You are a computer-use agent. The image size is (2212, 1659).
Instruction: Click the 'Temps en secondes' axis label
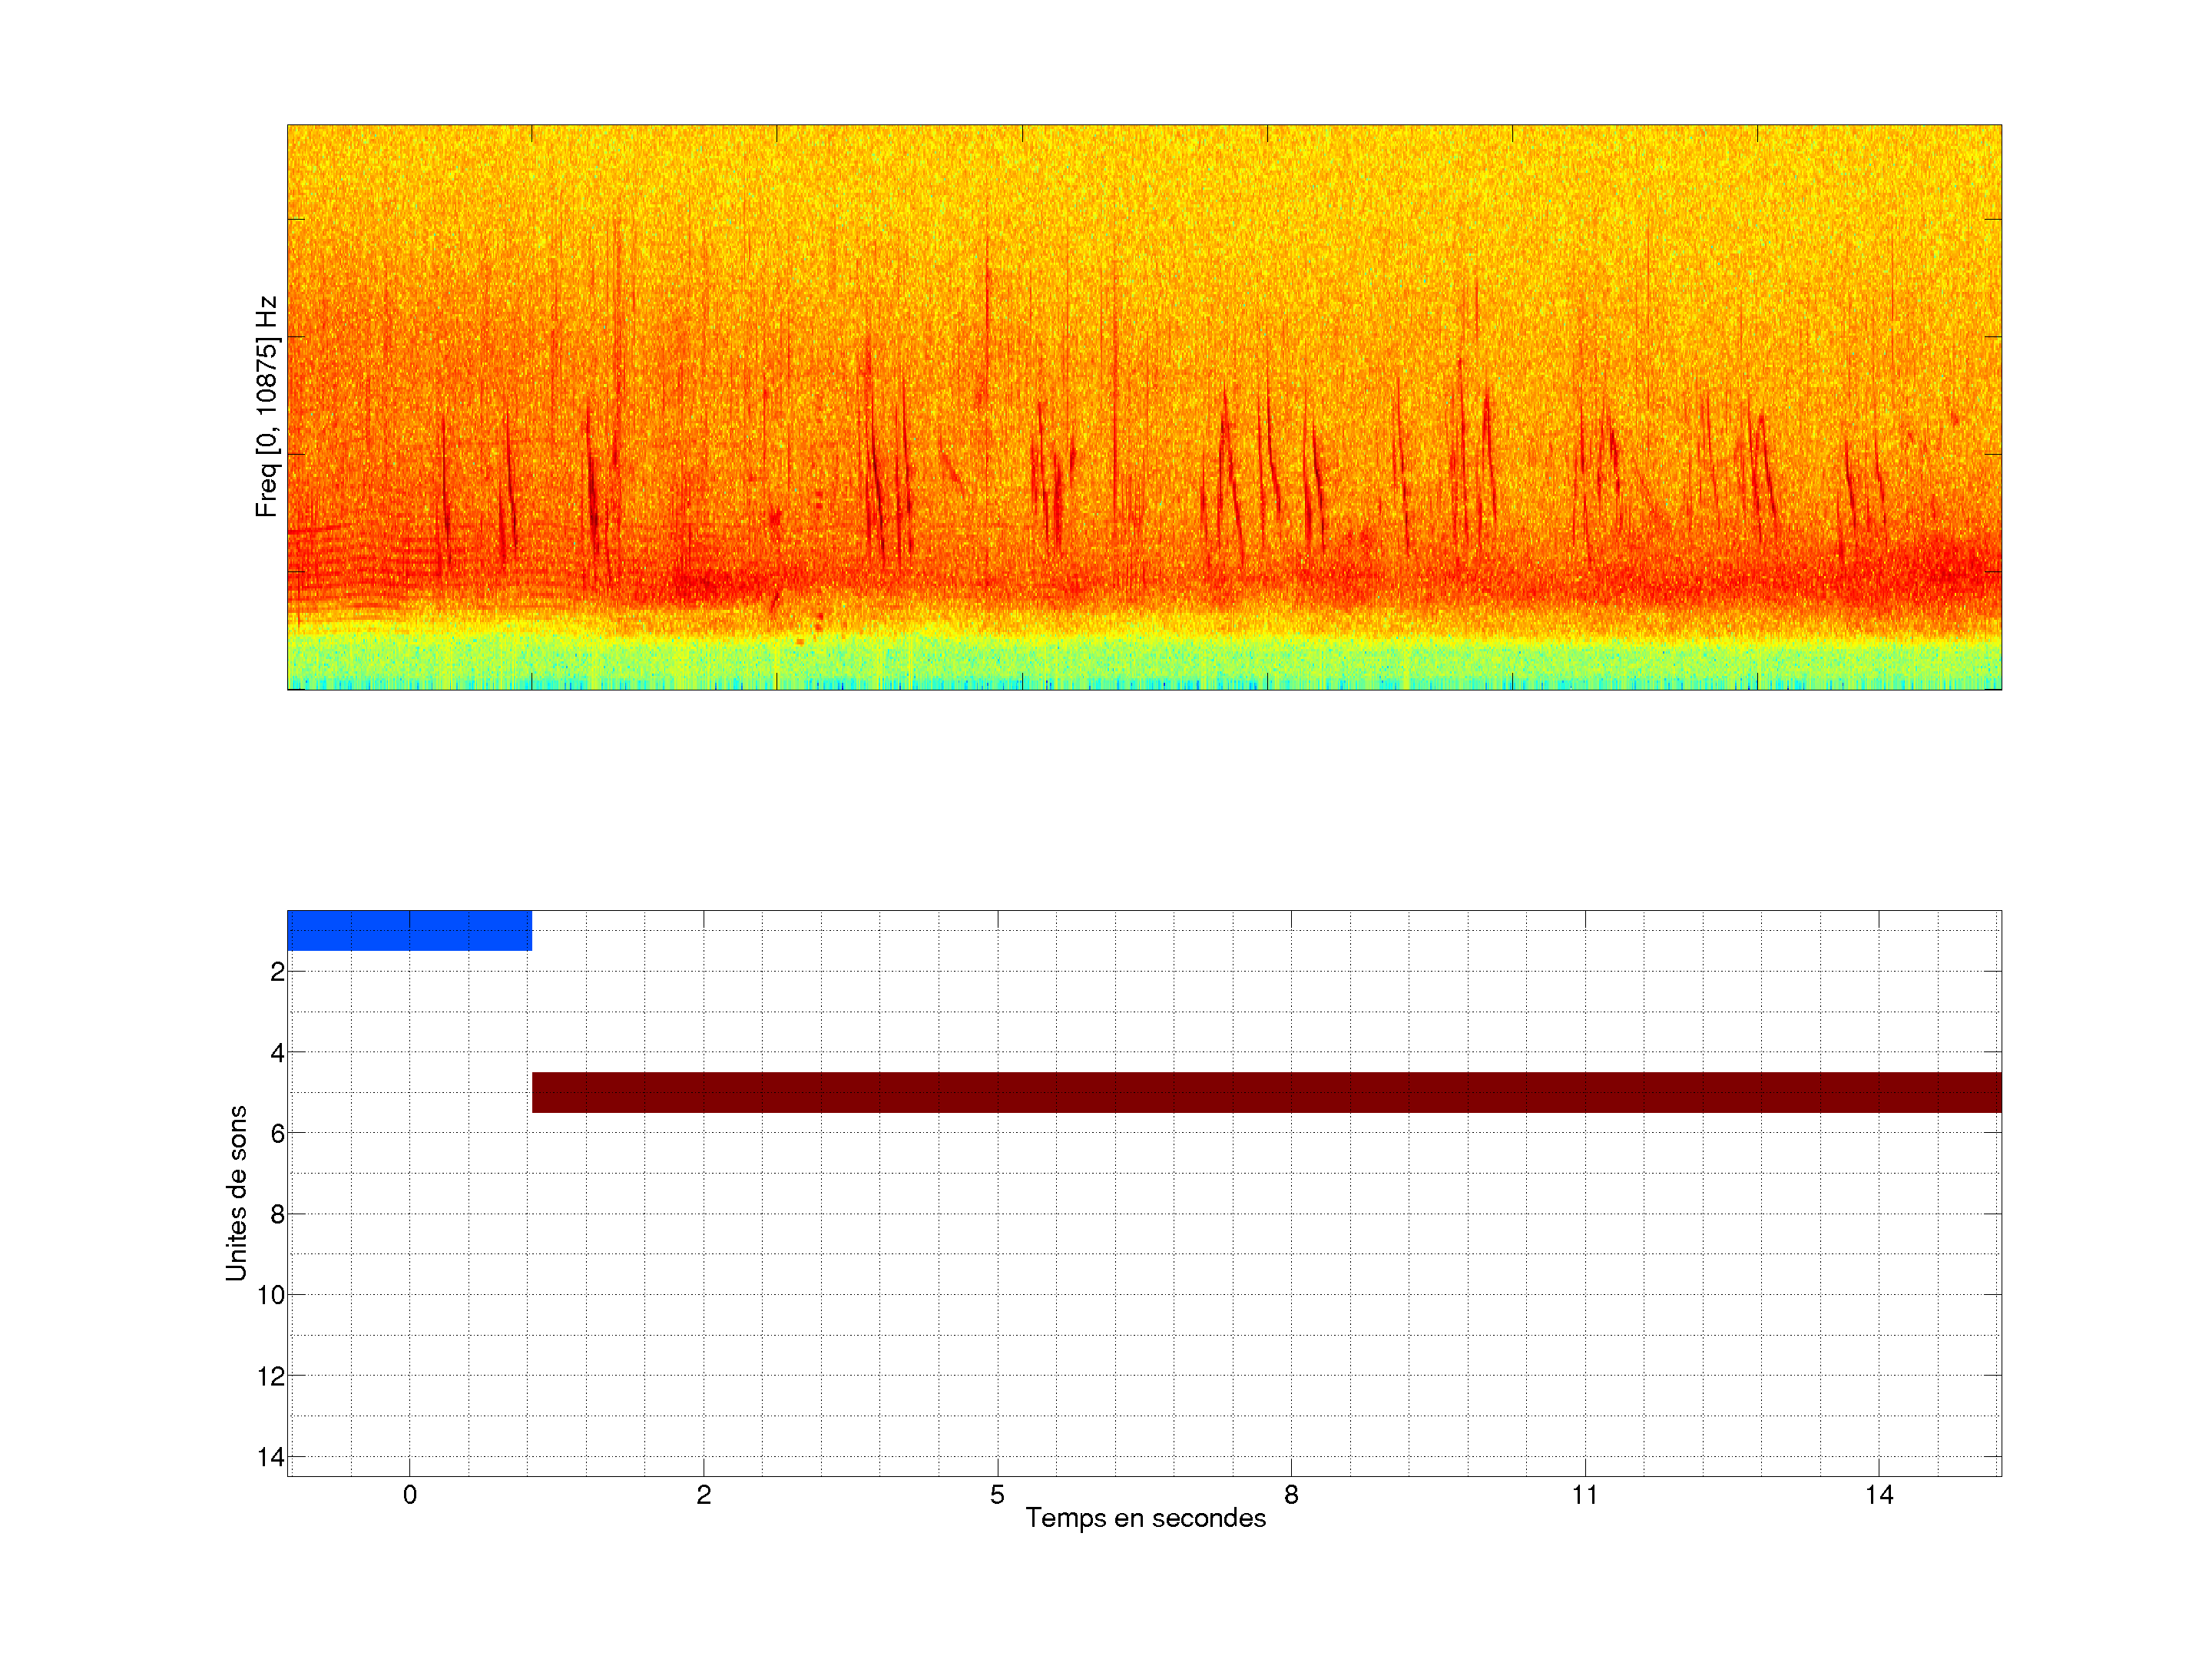coord(1145,1518)
